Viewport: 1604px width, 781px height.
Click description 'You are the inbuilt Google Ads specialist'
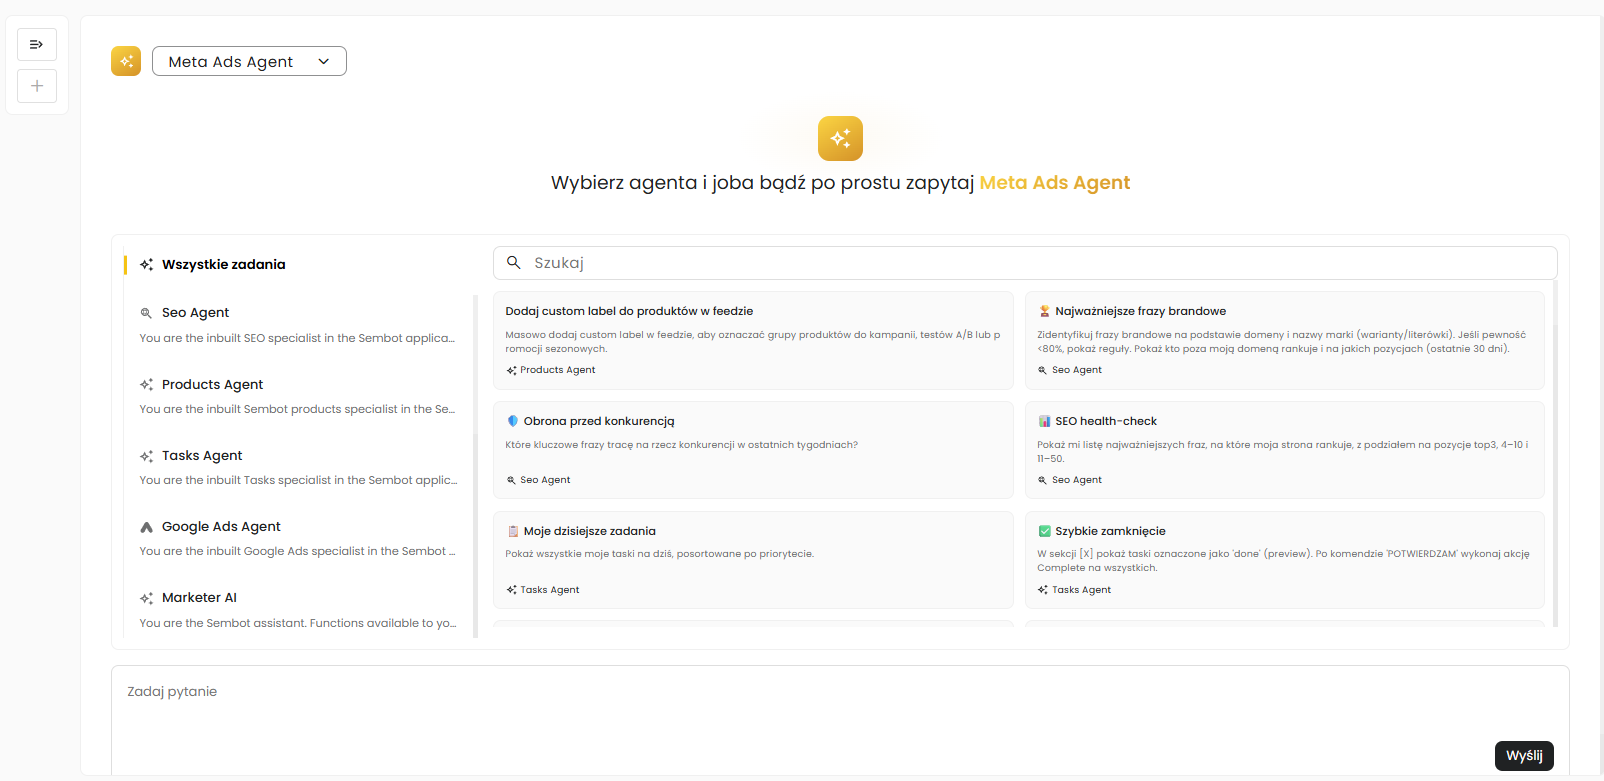[x=297, y=551]
